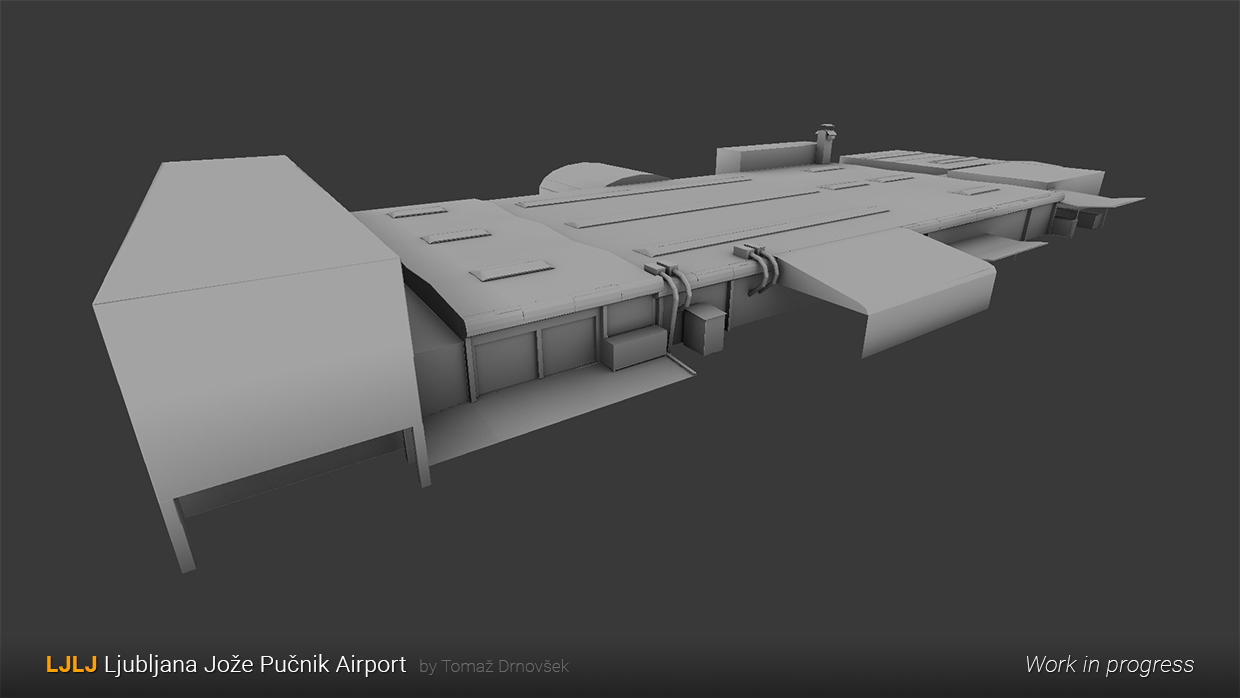Click the Tomaž Drnovšek author credit
Image resolution: width=1240 pixels, height=698 pixels.
point(494,666)
